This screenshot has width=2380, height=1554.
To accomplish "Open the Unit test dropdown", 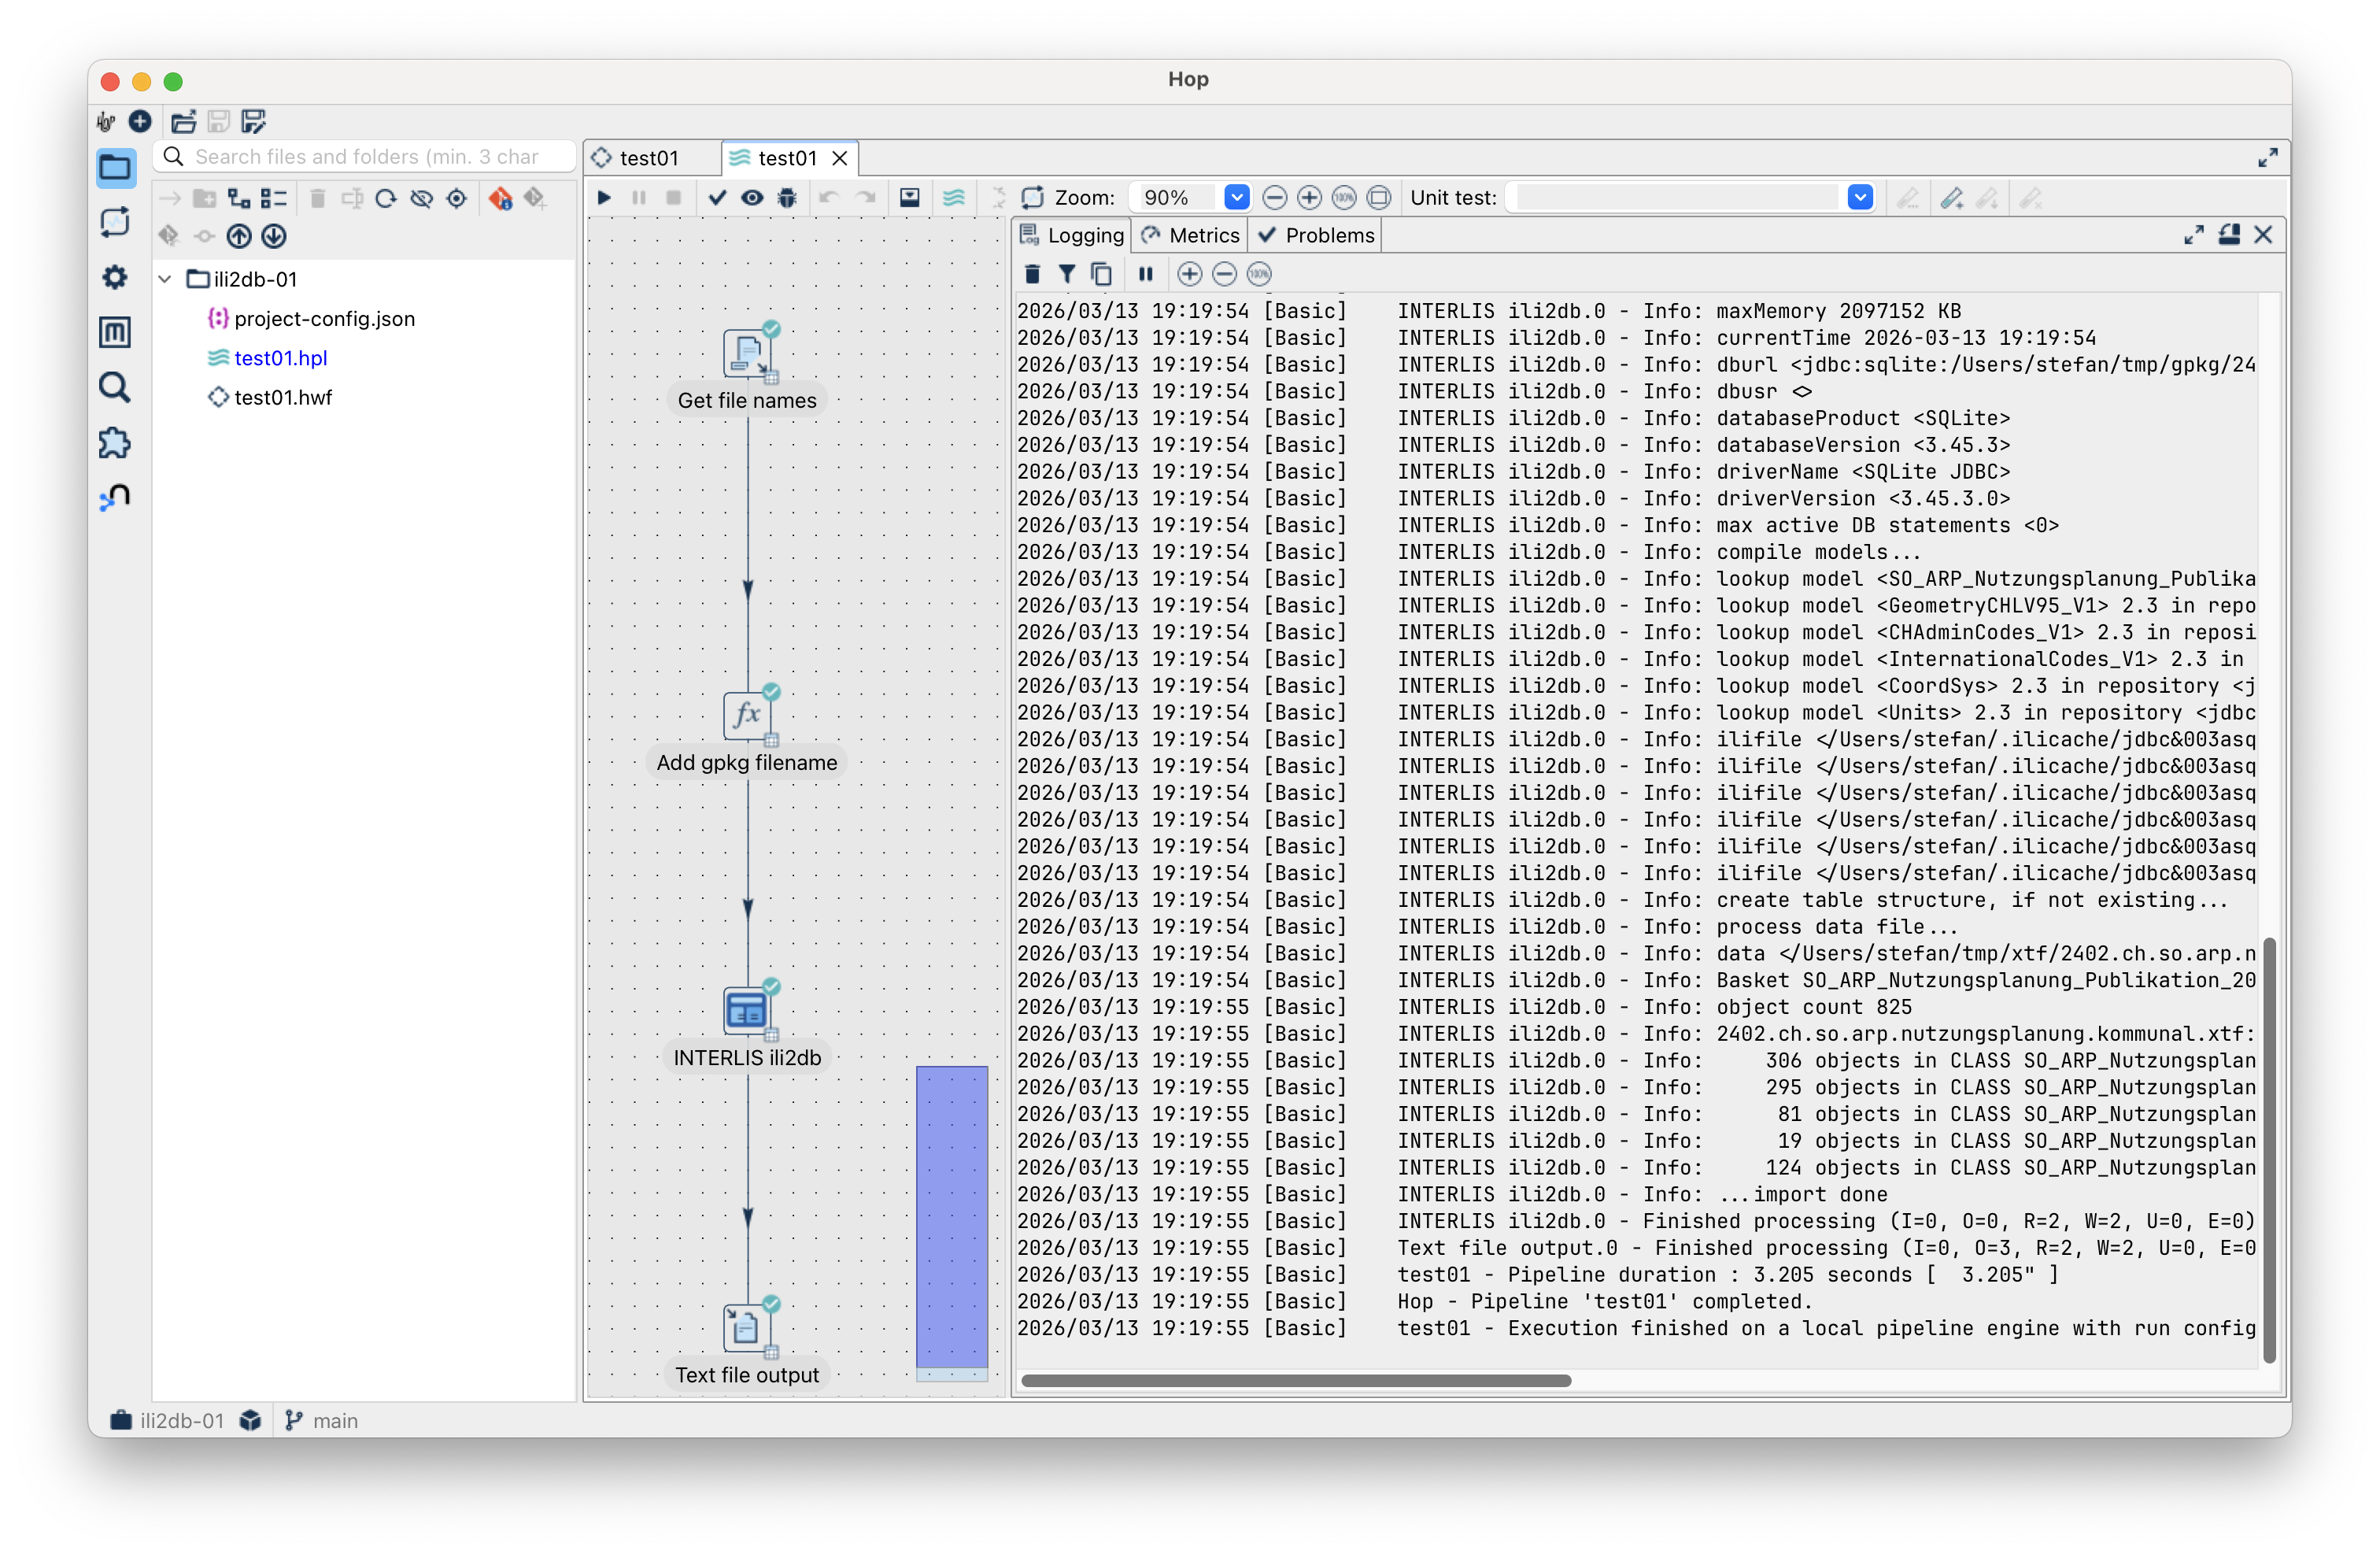I will 1860,198.
